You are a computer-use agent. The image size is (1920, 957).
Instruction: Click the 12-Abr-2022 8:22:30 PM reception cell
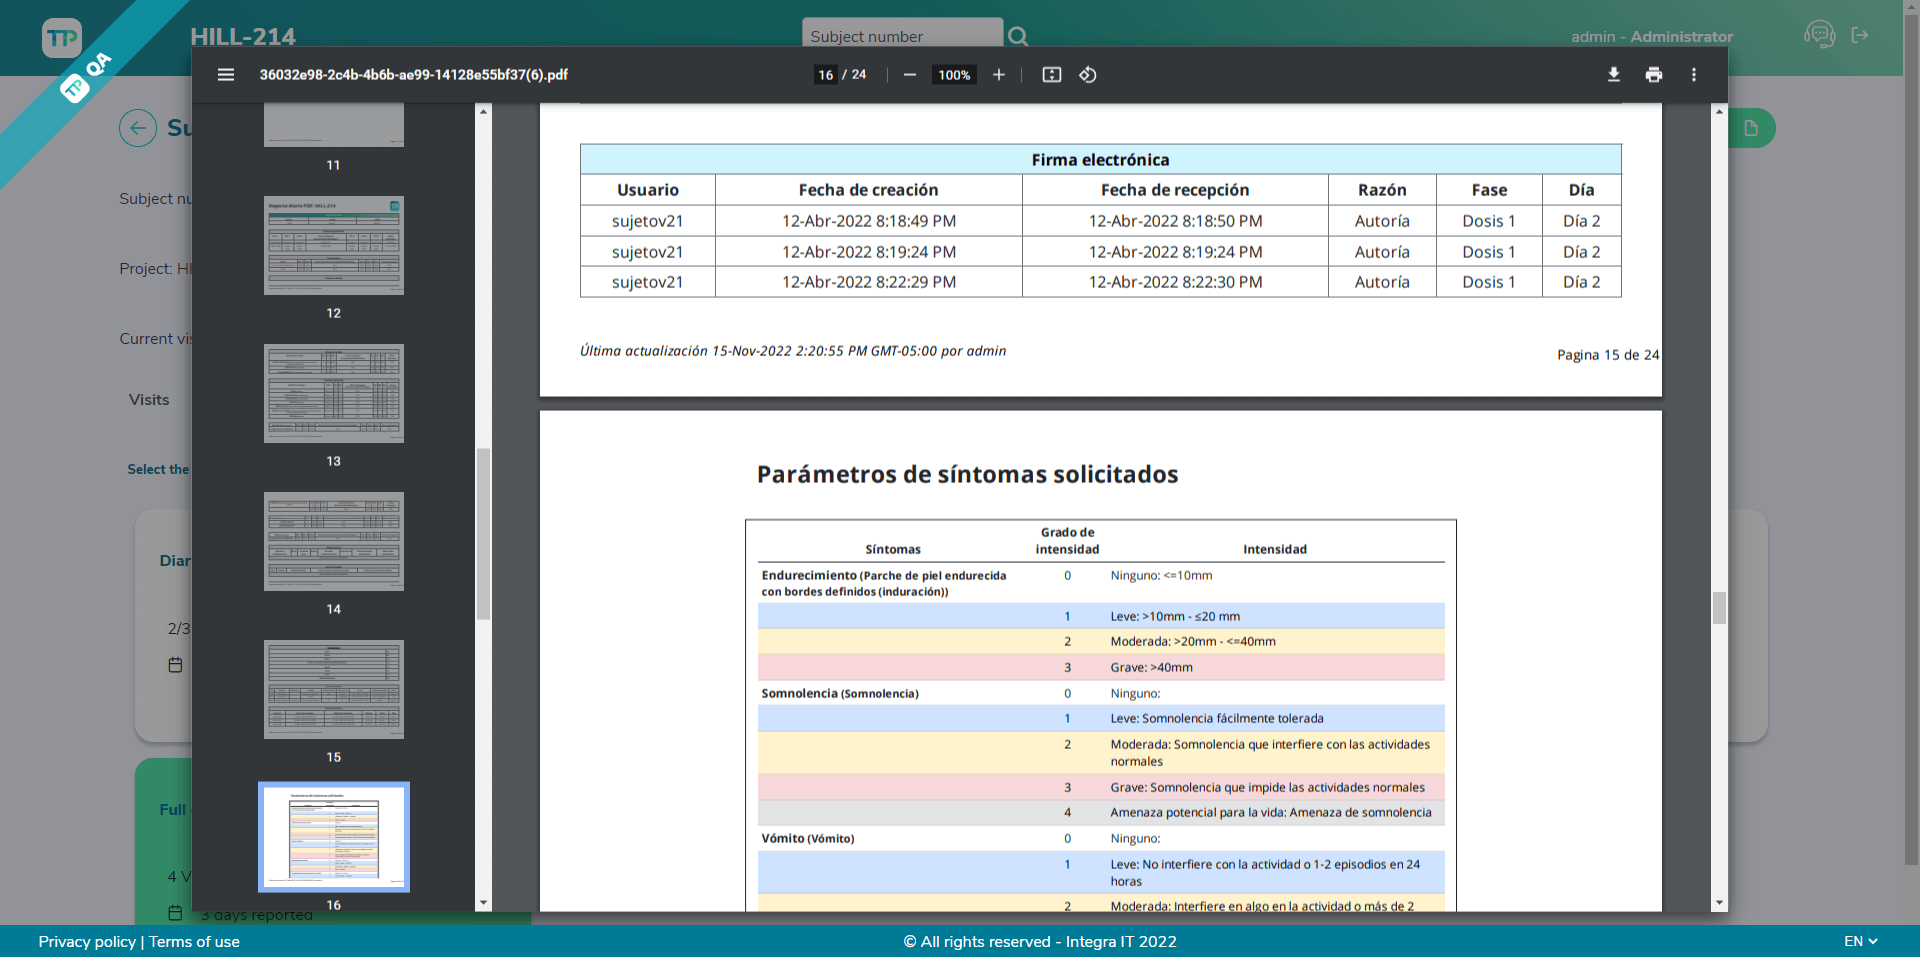coord(1175,282)
